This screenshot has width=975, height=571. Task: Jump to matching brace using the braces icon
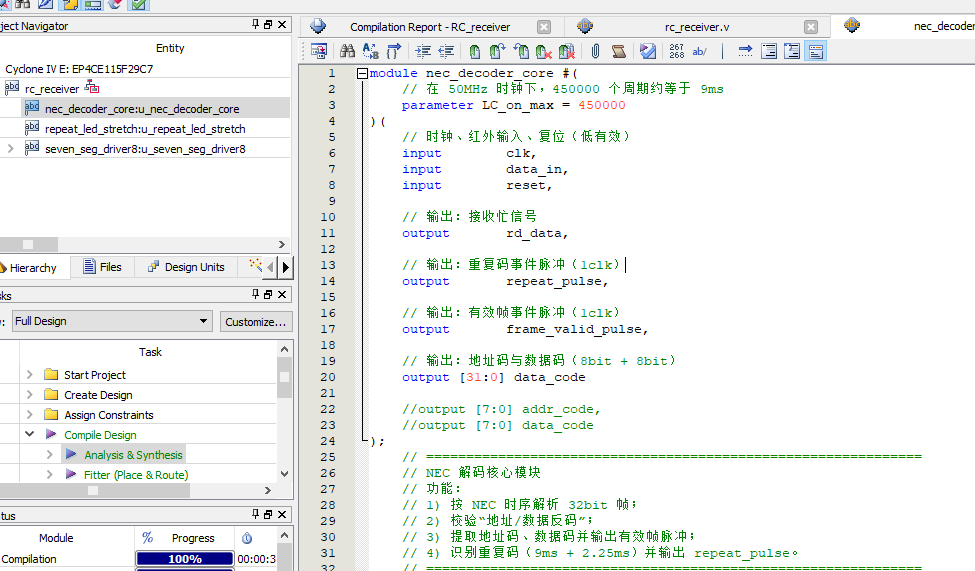pos(394,51)
